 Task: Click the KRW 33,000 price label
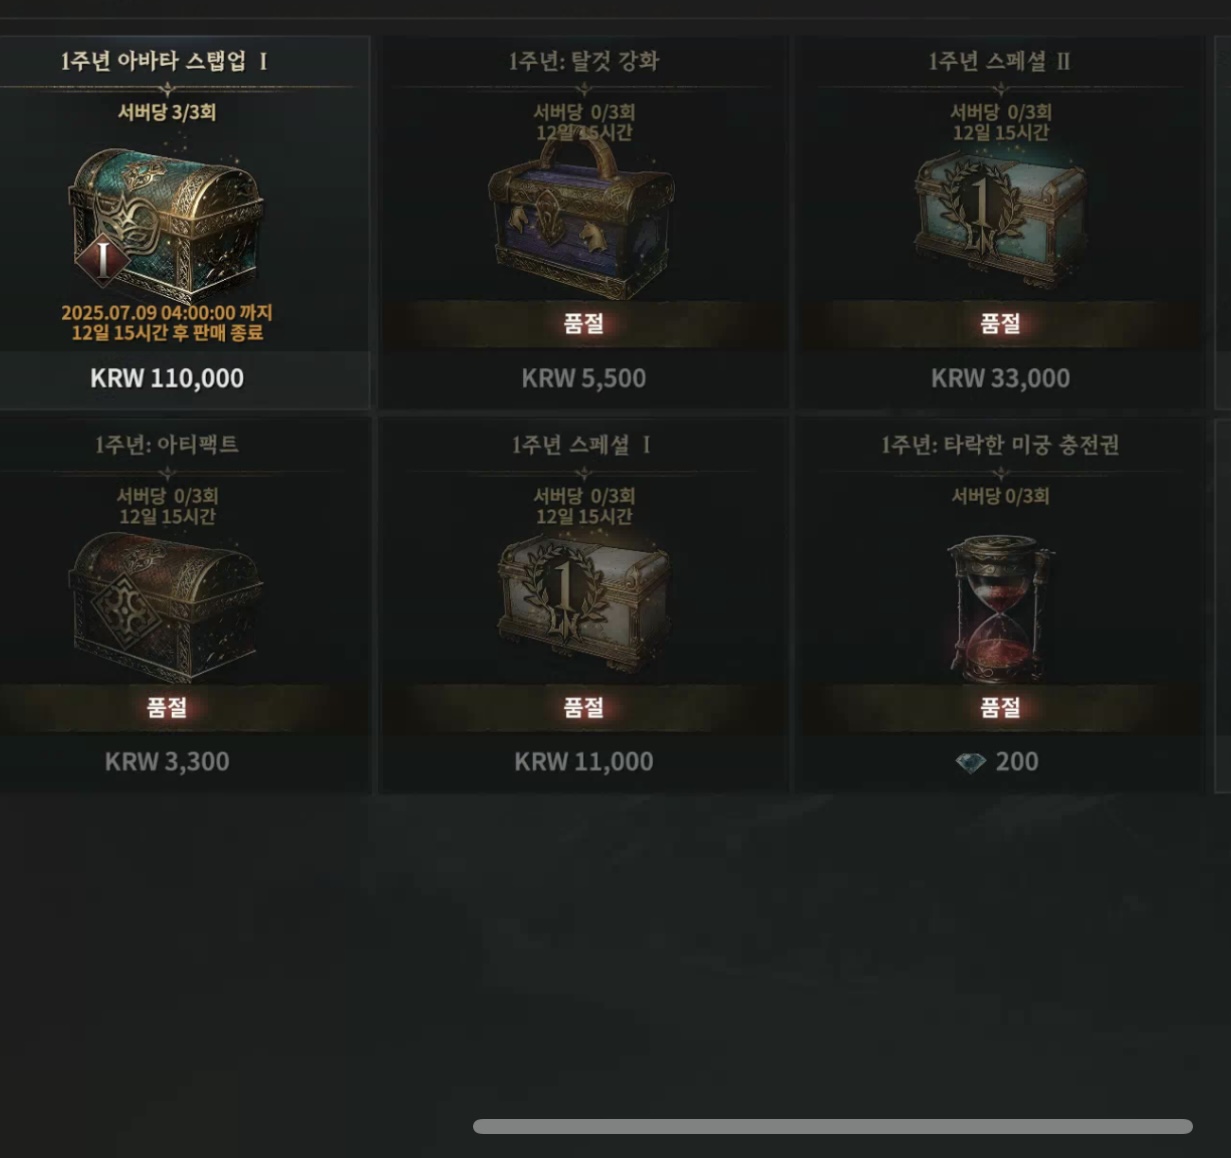[x=1000, y=379]
